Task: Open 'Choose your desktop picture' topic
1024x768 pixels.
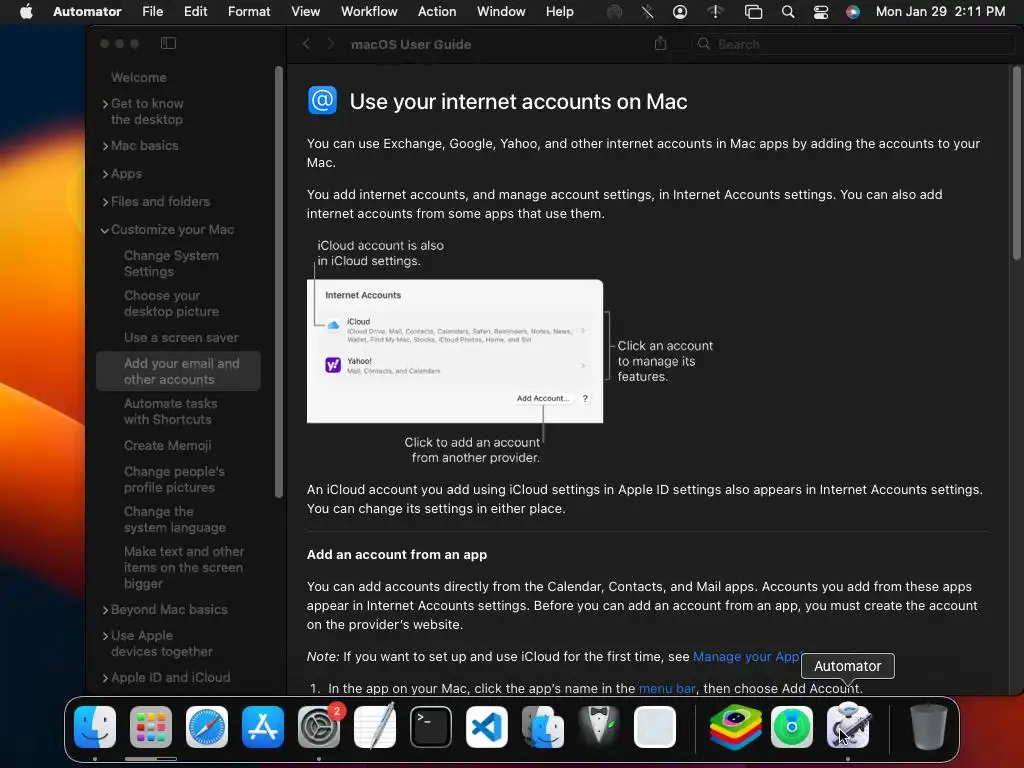Action: [171, 303]
